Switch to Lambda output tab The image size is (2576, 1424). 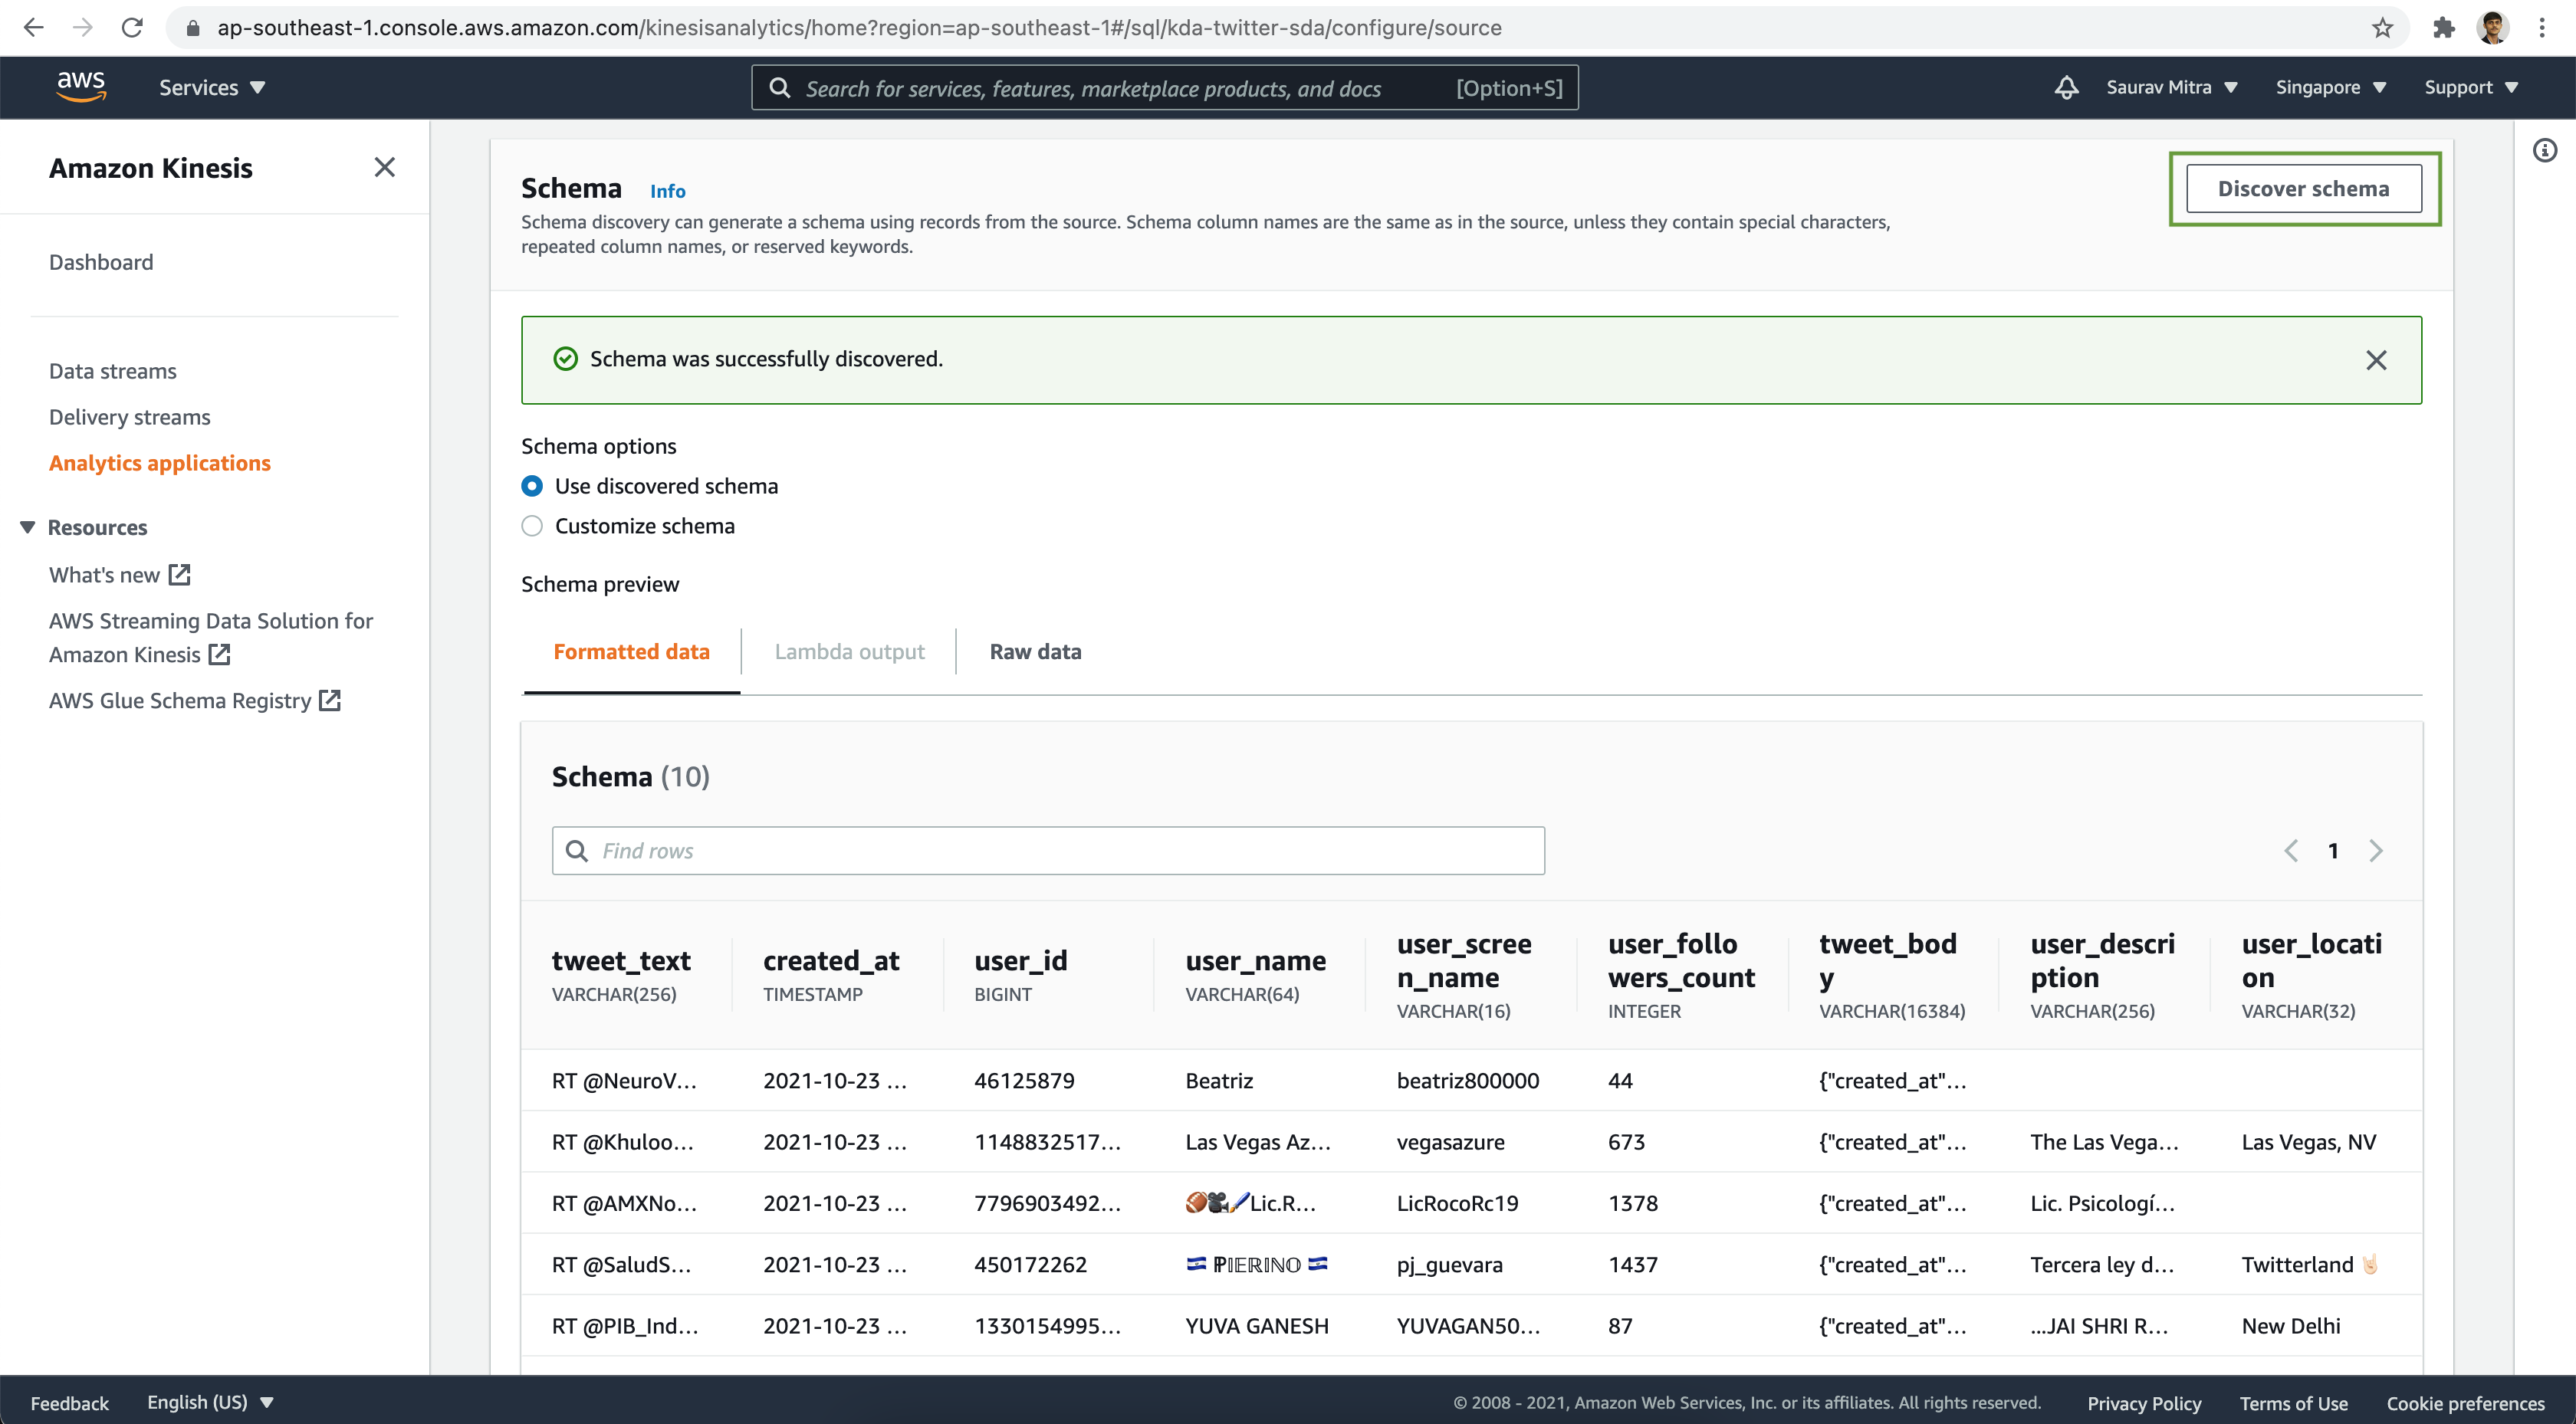pos(850,652)
